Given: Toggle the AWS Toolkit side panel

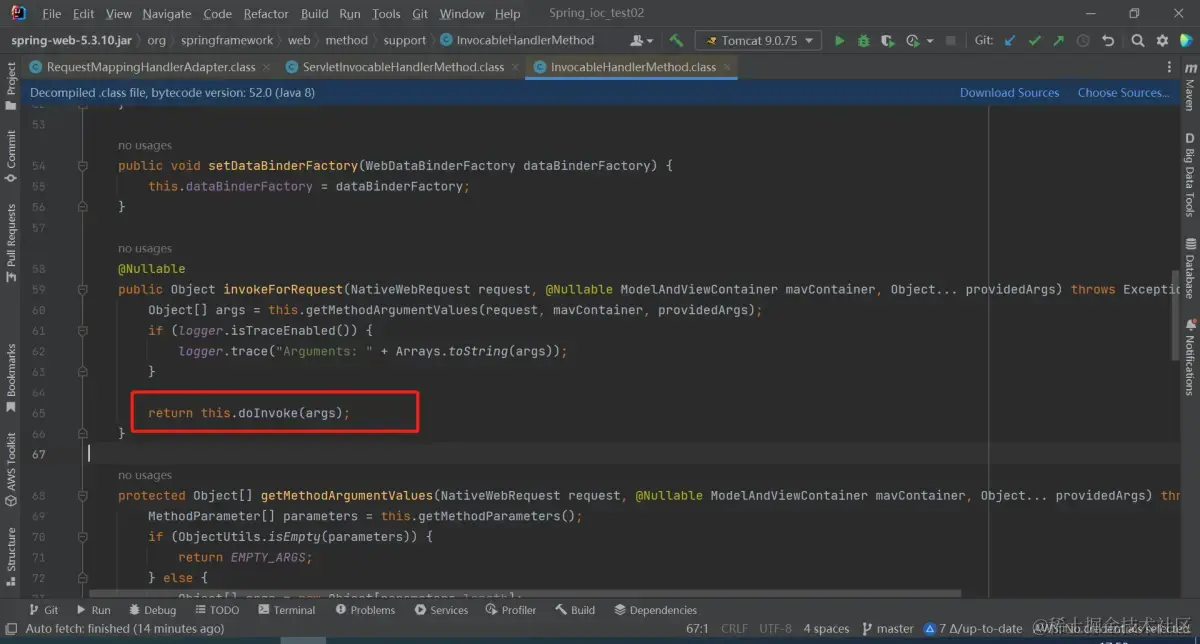Looking at the screenshot, I should tap(11, 468).
